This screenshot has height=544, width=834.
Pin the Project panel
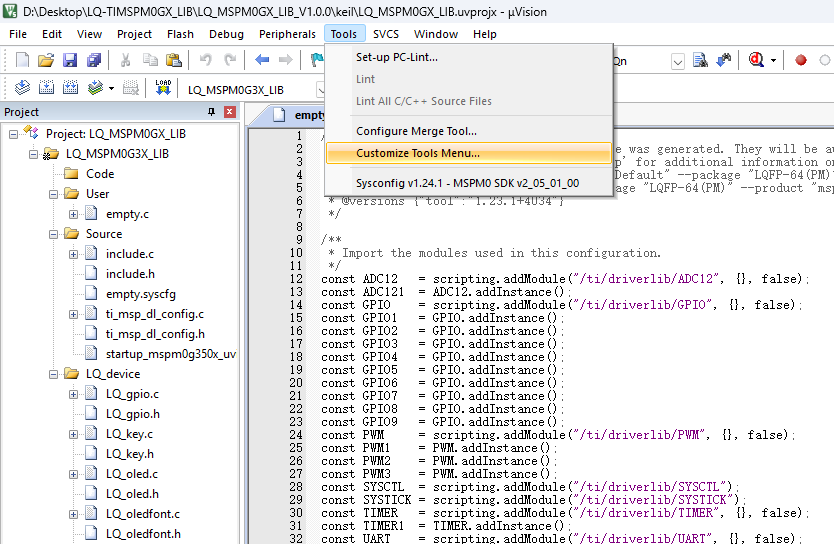212,112
